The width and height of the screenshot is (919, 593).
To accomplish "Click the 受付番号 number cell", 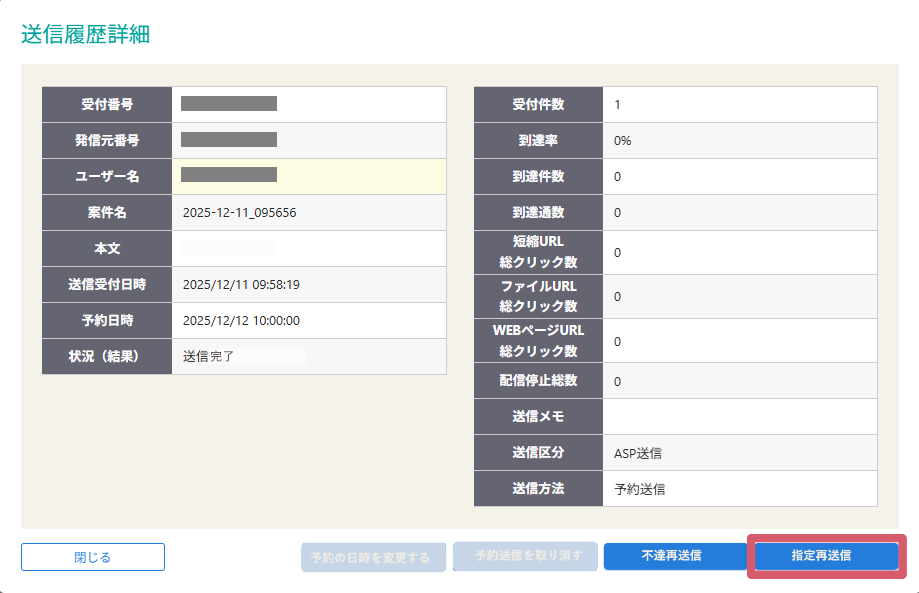I will coord(307,104).
